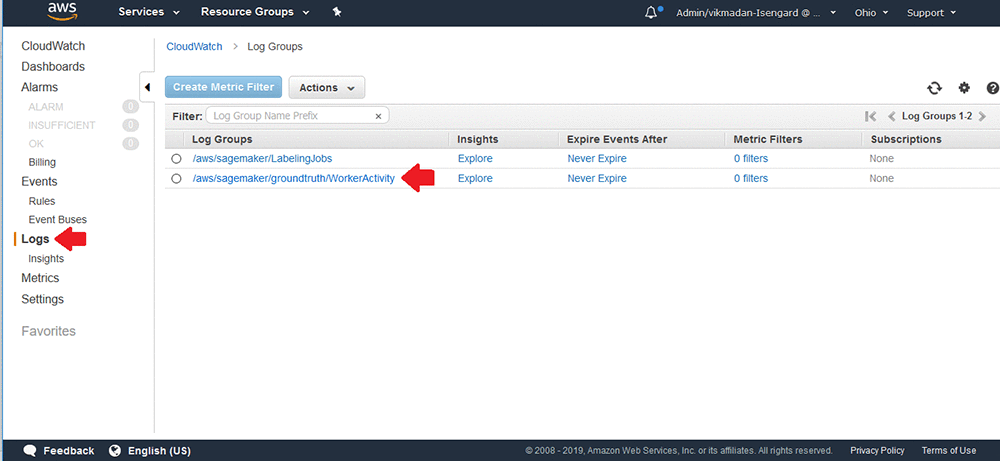Image resolution: width=1000 pixels, height=461 pixels.
Task: Click Never Expire for LabelingJobs
Action: tap(597, 159)
